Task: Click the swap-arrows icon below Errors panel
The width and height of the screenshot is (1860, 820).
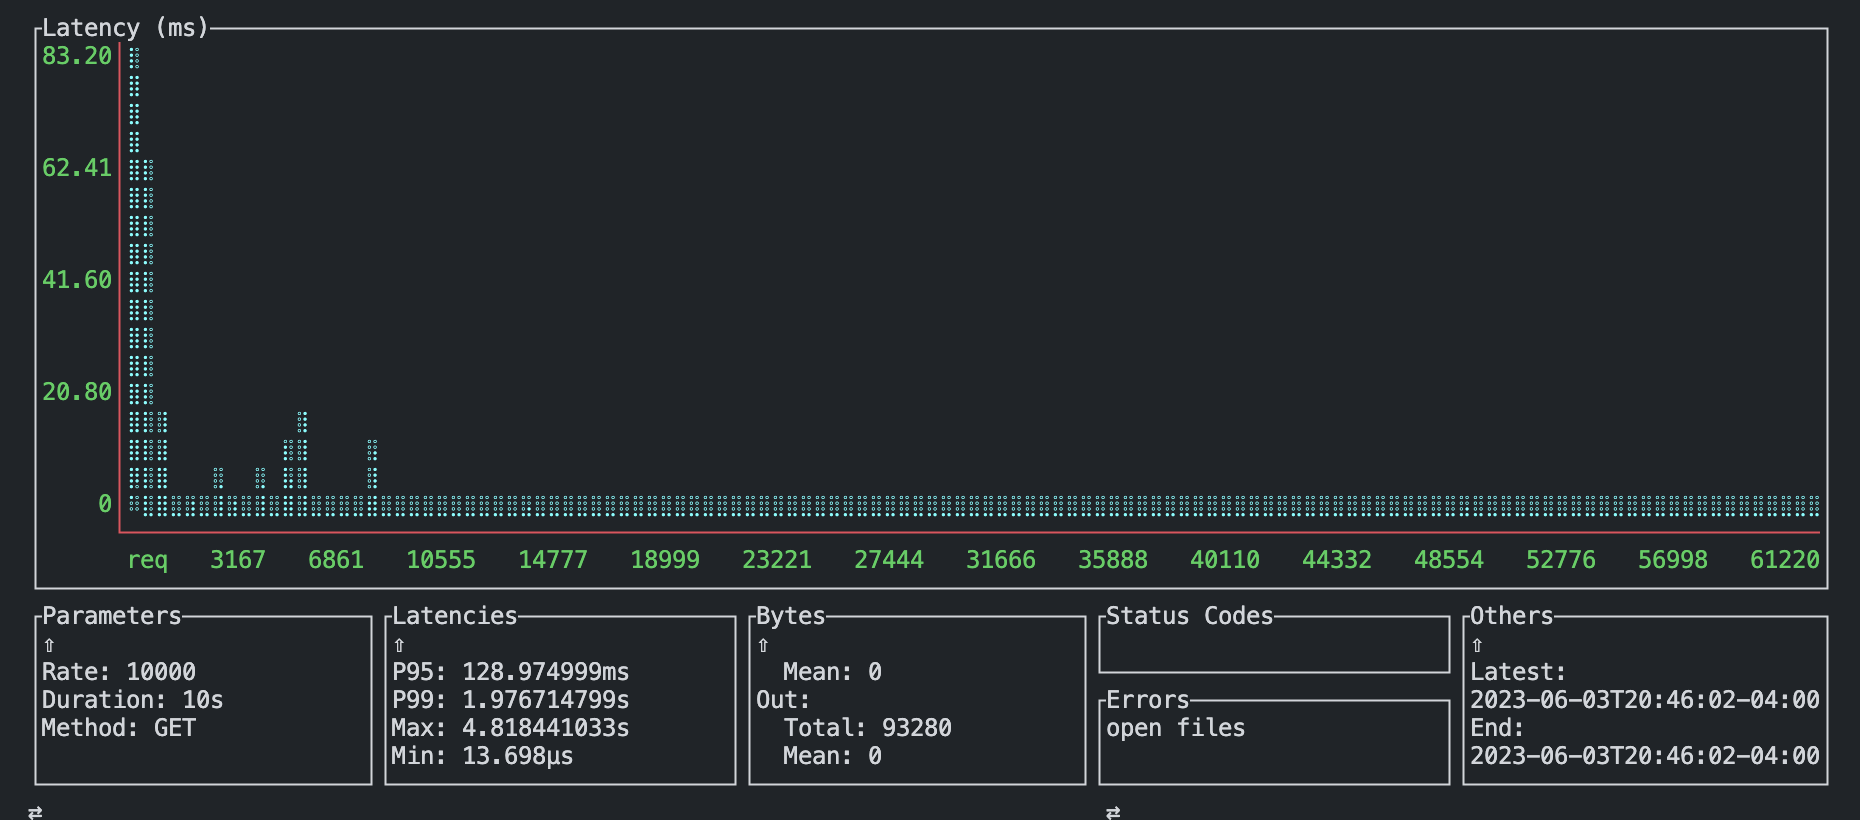Action: point(1113,812)
